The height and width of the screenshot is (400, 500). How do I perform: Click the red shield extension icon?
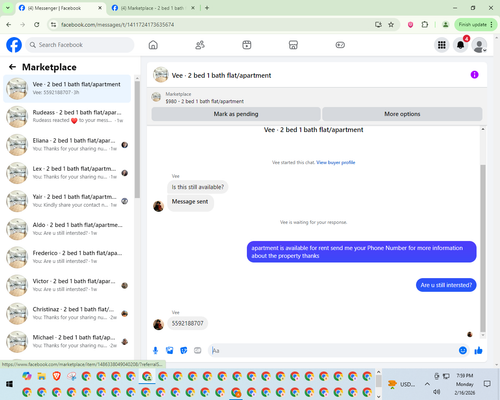click(410, 25)
